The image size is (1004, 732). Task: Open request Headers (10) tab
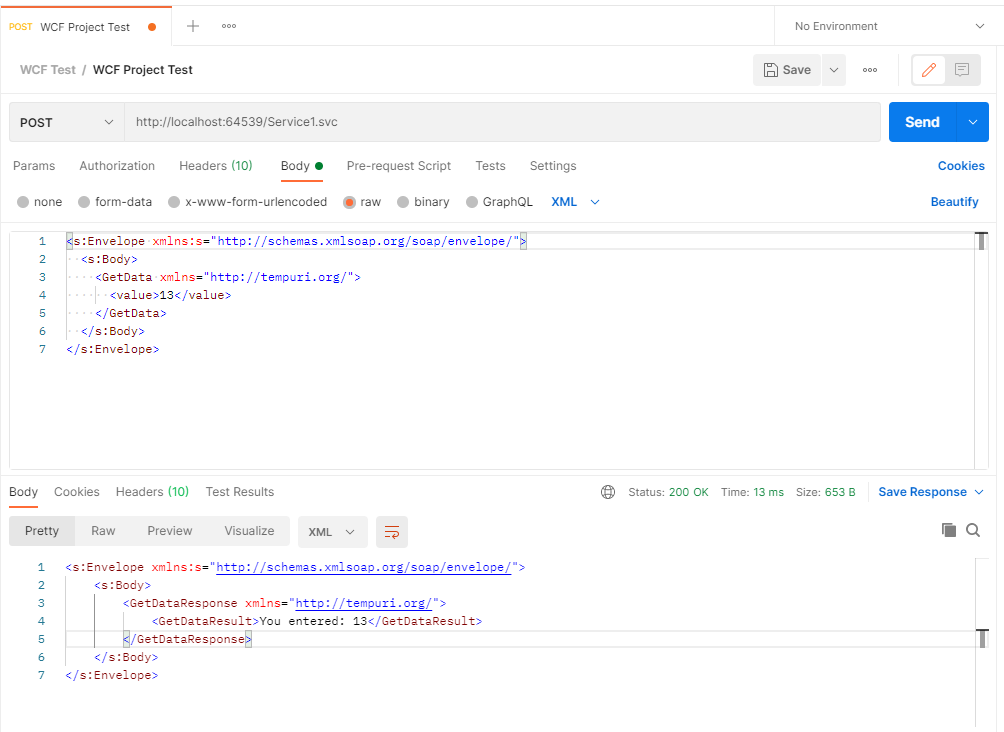(216, 166)
